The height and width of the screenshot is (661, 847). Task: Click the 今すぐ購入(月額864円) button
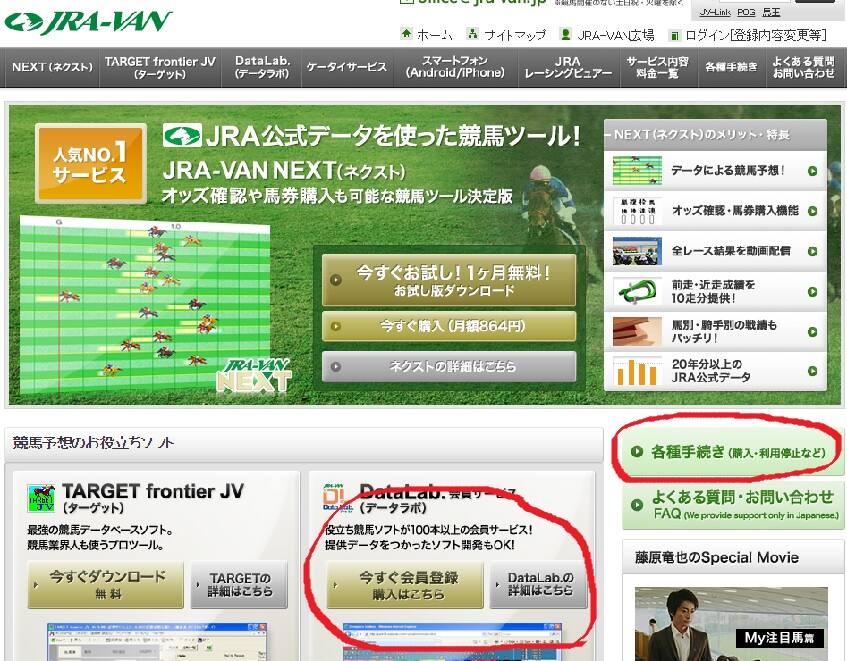tap(449, 326)
